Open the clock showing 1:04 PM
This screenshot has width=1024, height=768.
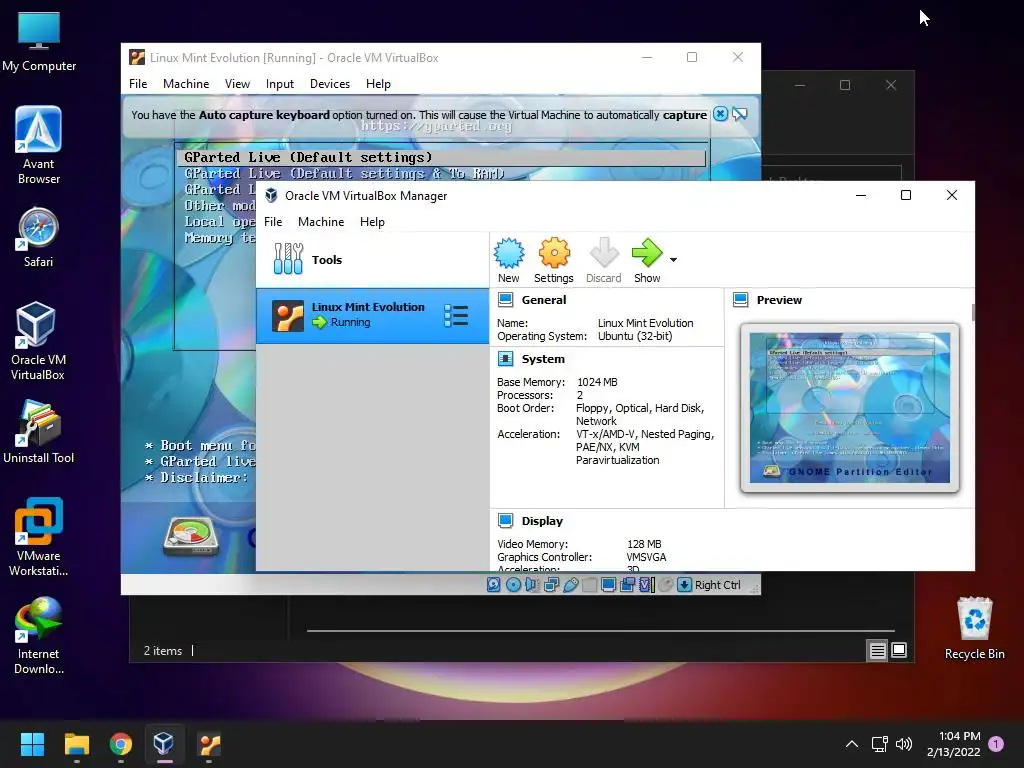953,744
